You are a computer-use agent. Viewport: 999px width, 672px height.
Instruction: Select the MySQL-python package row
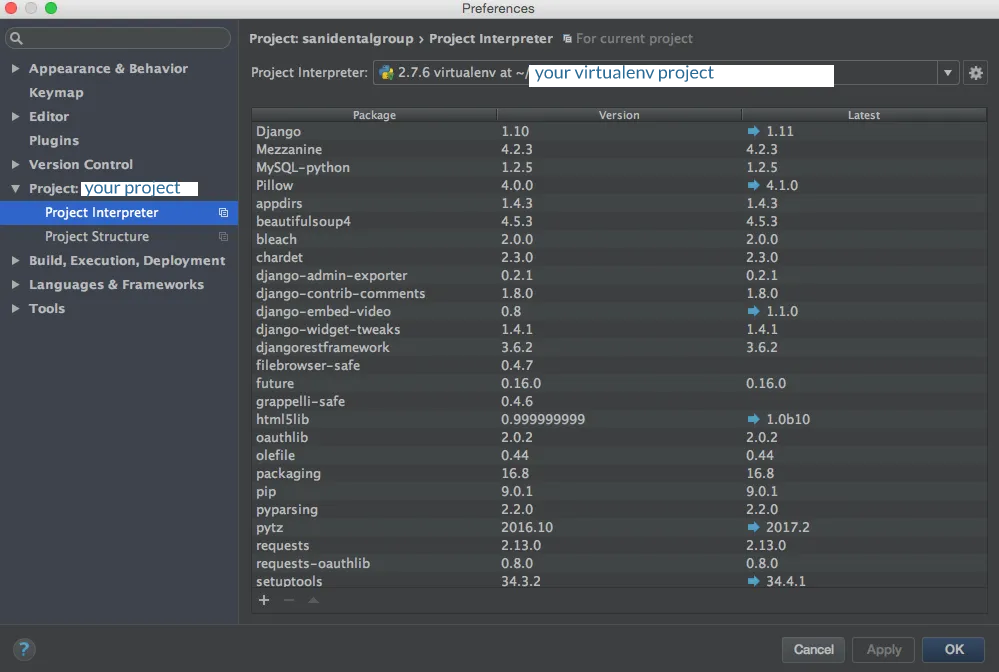pyautogui.click(x=619, y=167)
